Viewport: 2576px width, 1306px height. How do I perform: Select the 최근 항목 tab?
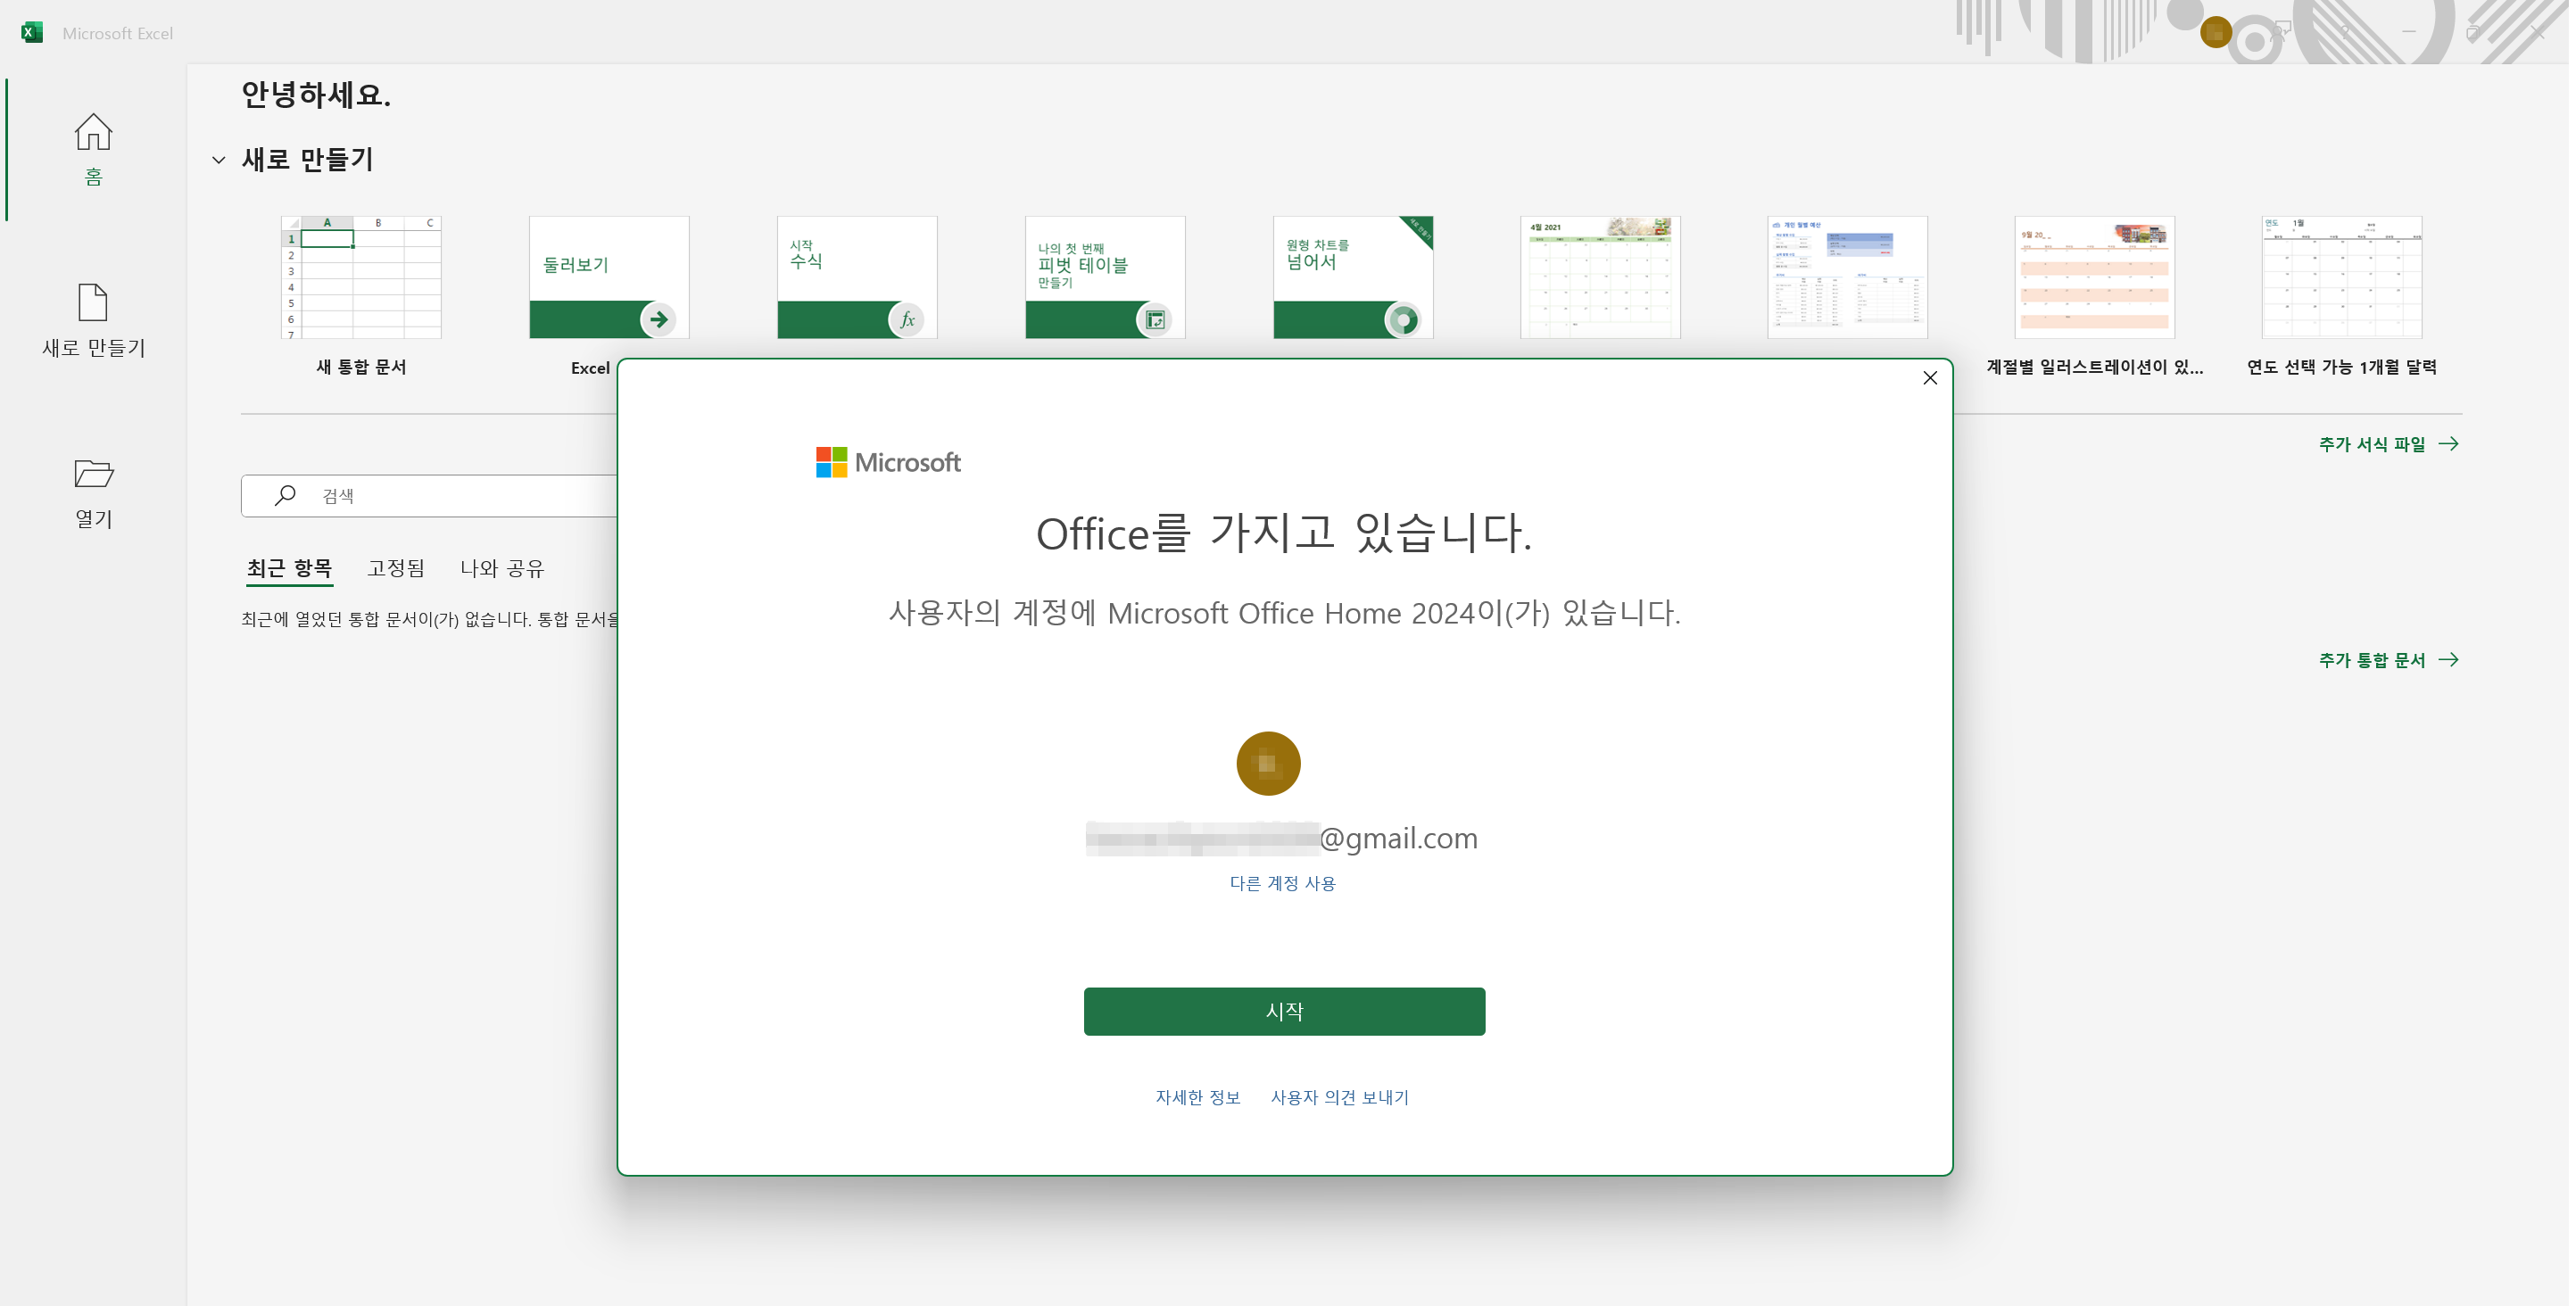click(x=289, y=568)
